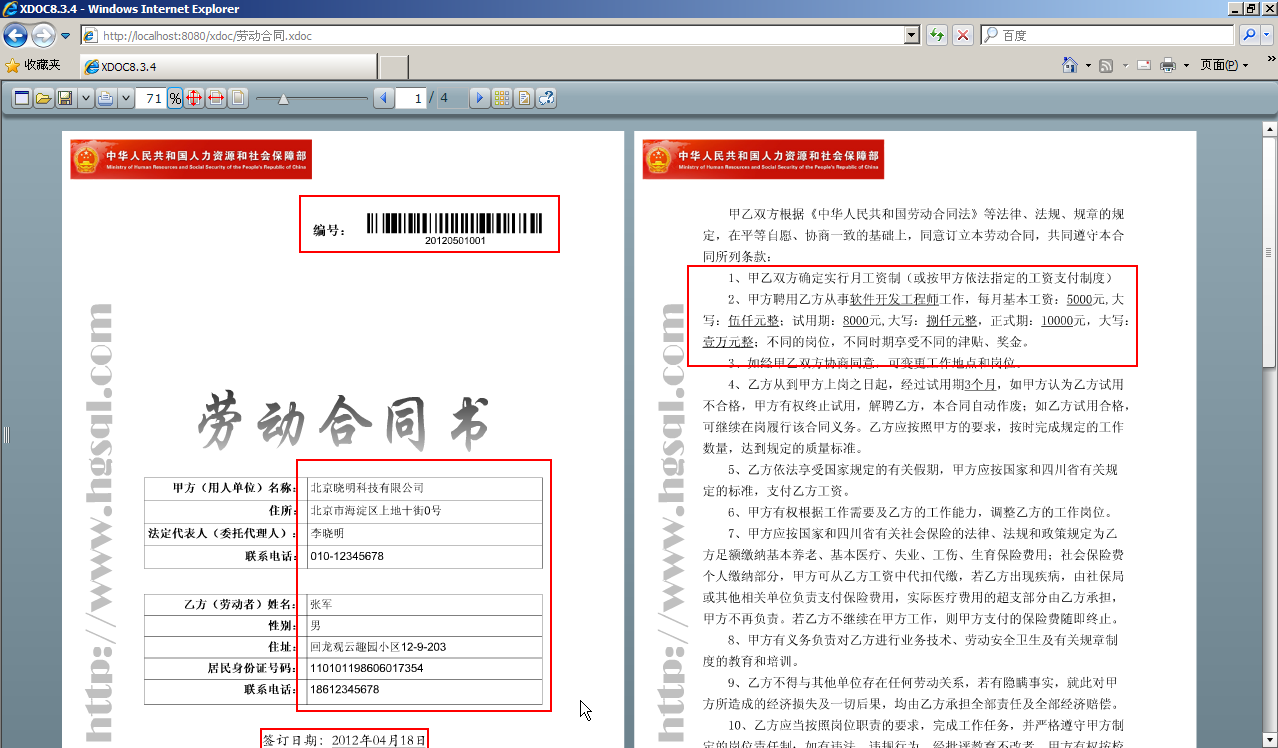Screen dimensions: 1278x748
Task: Print the document using XDOC printer icon
Action: [x=106, y=98]
